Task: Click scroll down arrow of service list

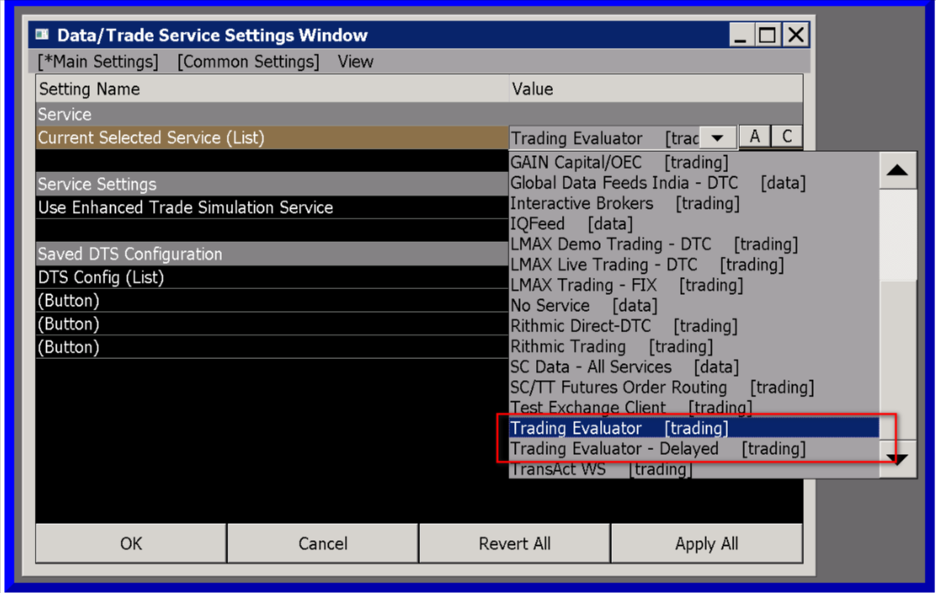Action: [x=897, y=458]
